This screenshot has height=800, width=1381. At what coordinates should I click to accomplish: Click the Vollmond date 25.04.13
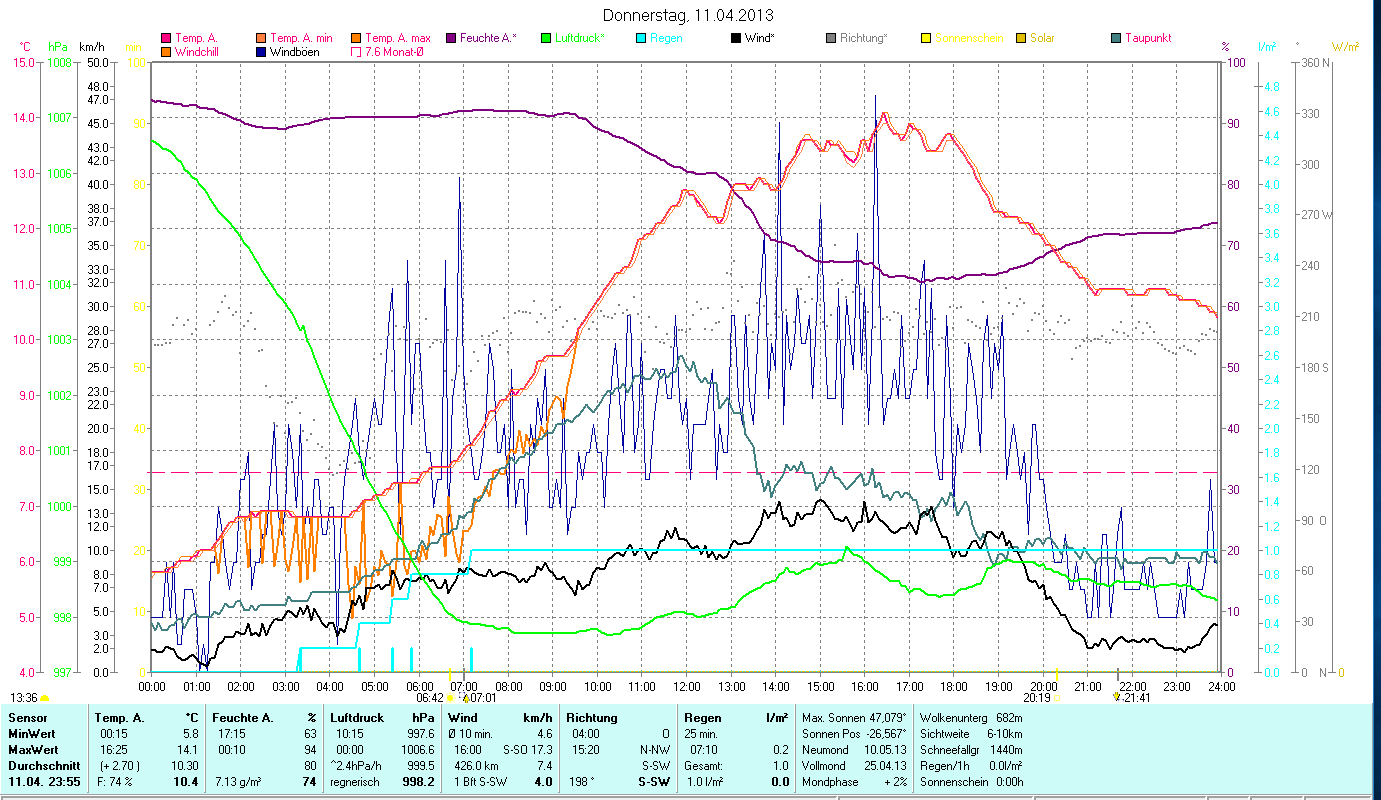(884, 765)
